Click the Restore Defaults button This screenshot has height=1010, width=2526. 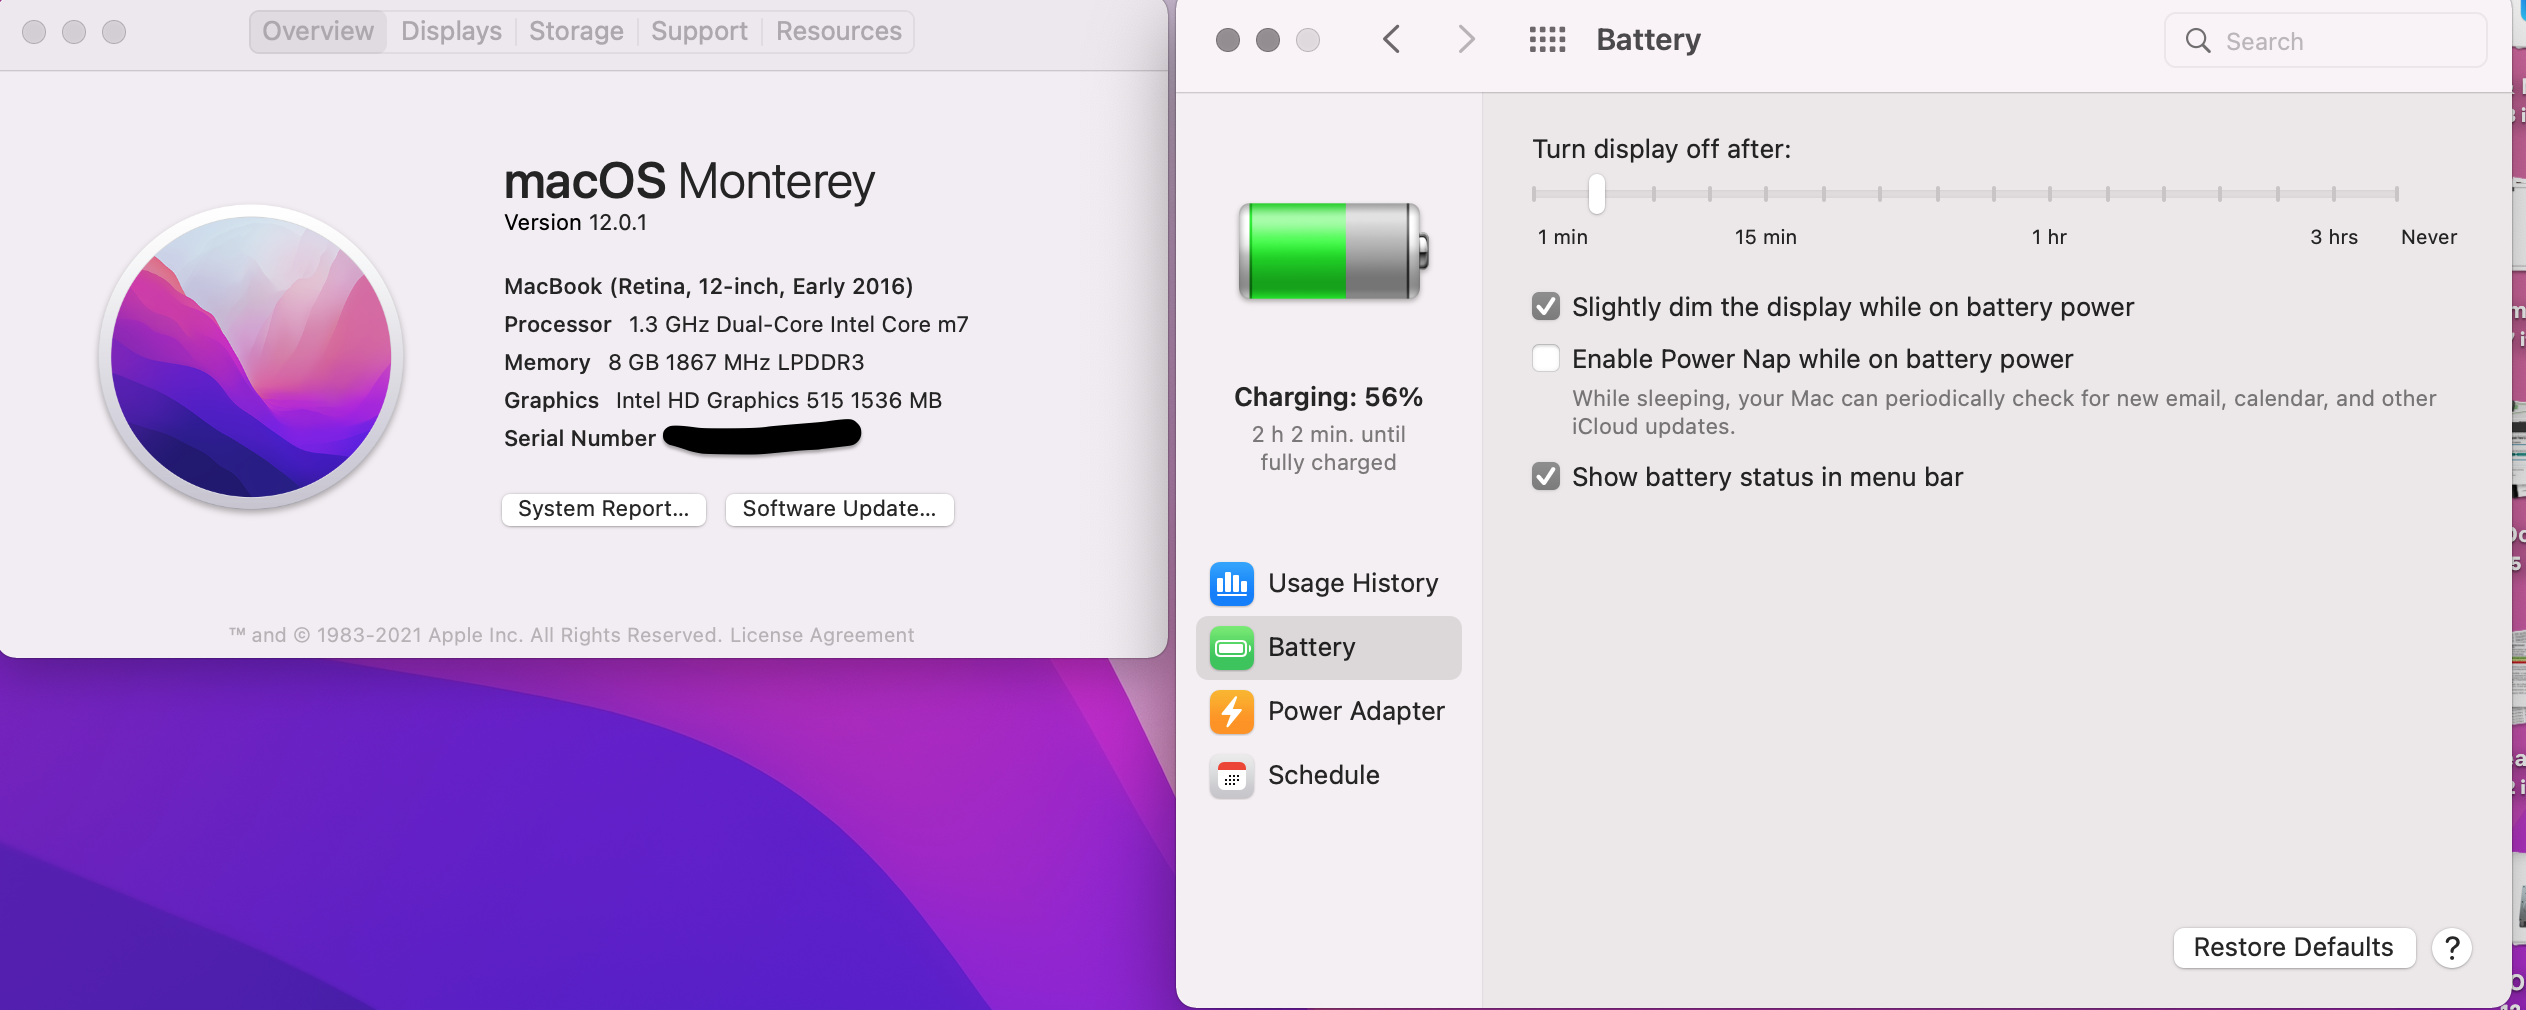[2294, 948]
